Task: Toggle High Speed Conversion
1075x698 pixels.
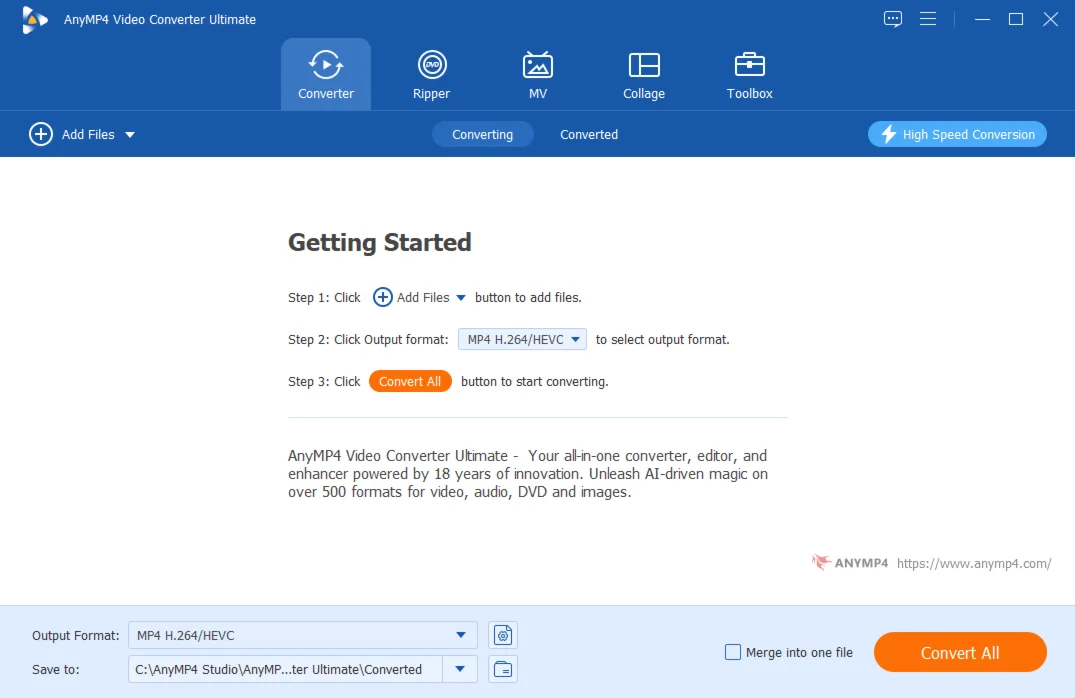Action: (957, 134)
